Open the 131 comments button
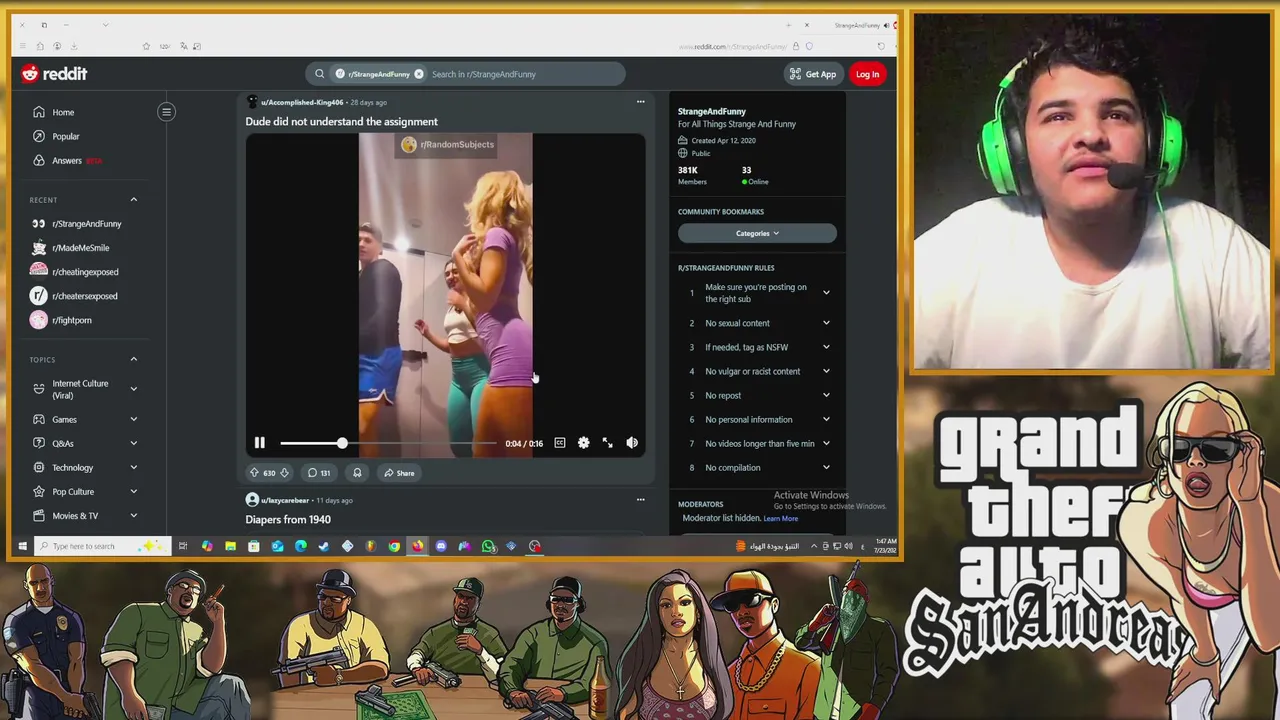 pos(319,473)
